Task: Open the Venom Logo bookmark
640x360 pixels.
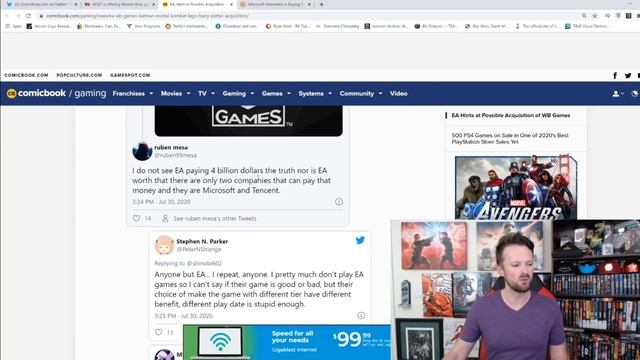Action: (49, 26)
